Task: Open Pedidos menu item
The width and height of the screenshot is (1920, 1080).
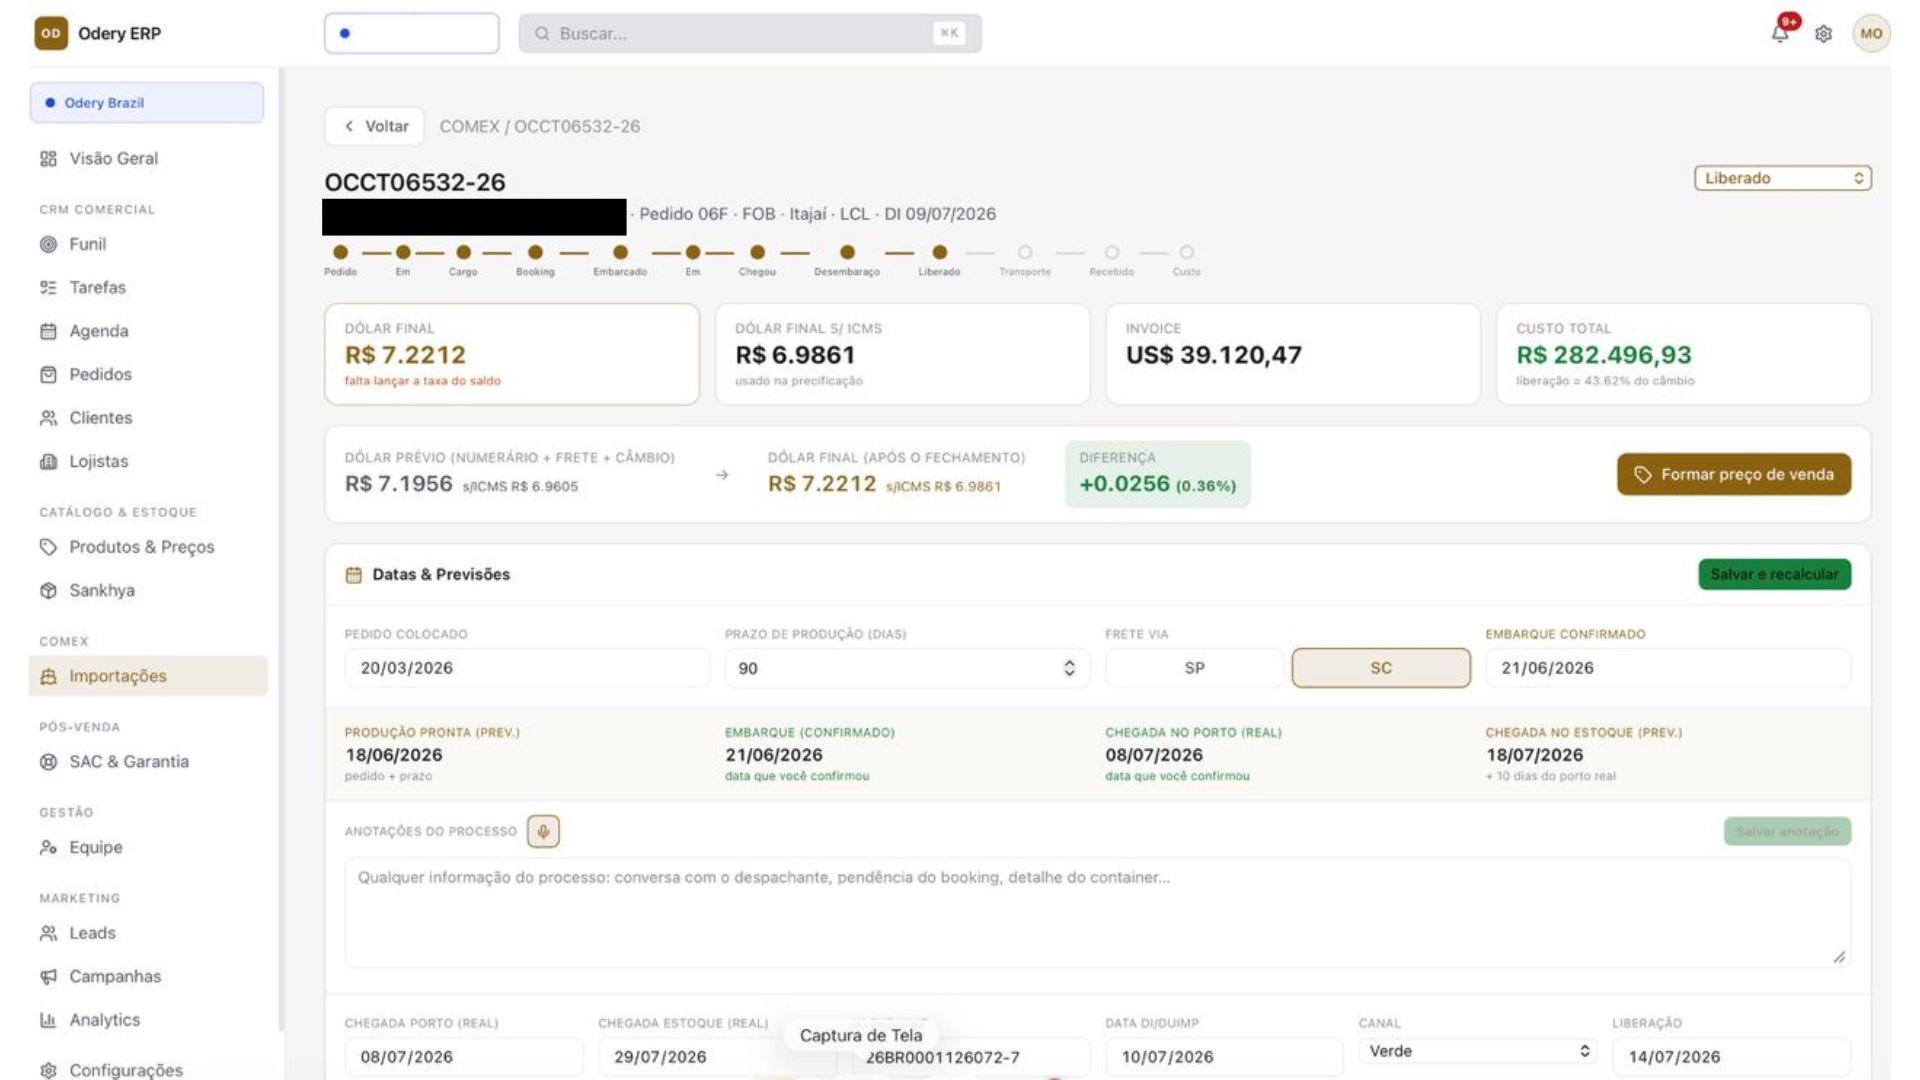Action: [147, 375]
